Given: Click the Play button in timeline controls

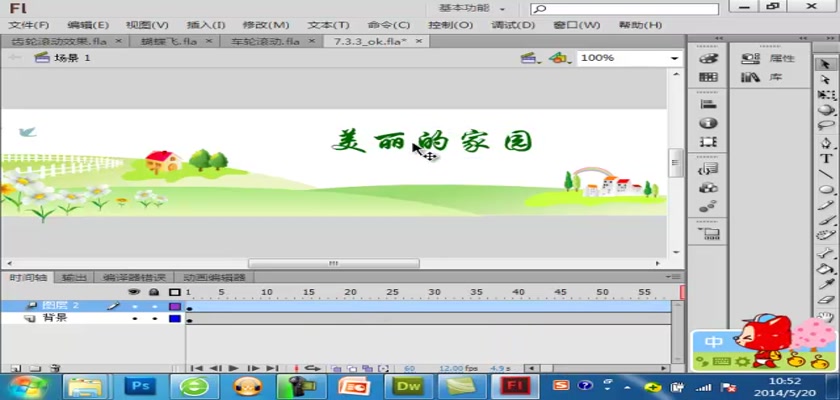Looking at the screenshot, I should pyautogui.click(x=234, y=369).
